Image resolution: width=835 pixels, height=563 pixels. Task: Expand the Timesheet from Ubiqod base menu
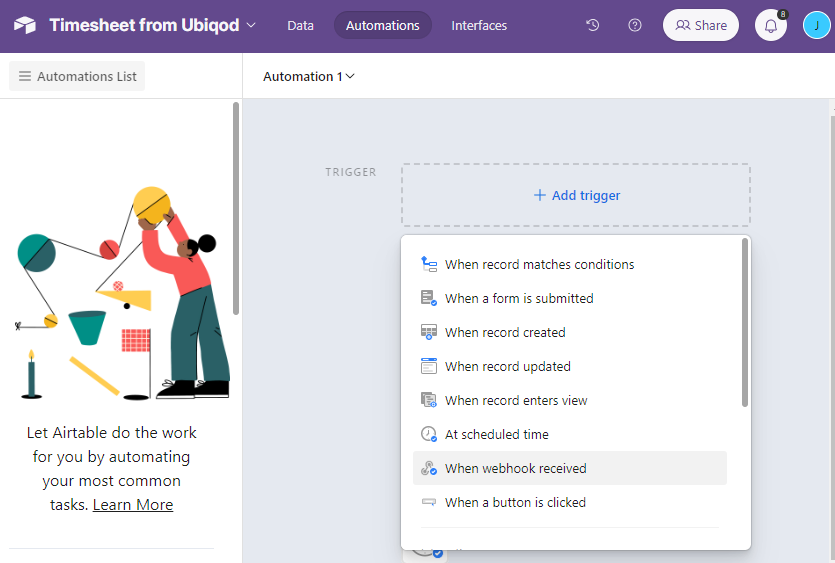(251, 25)
